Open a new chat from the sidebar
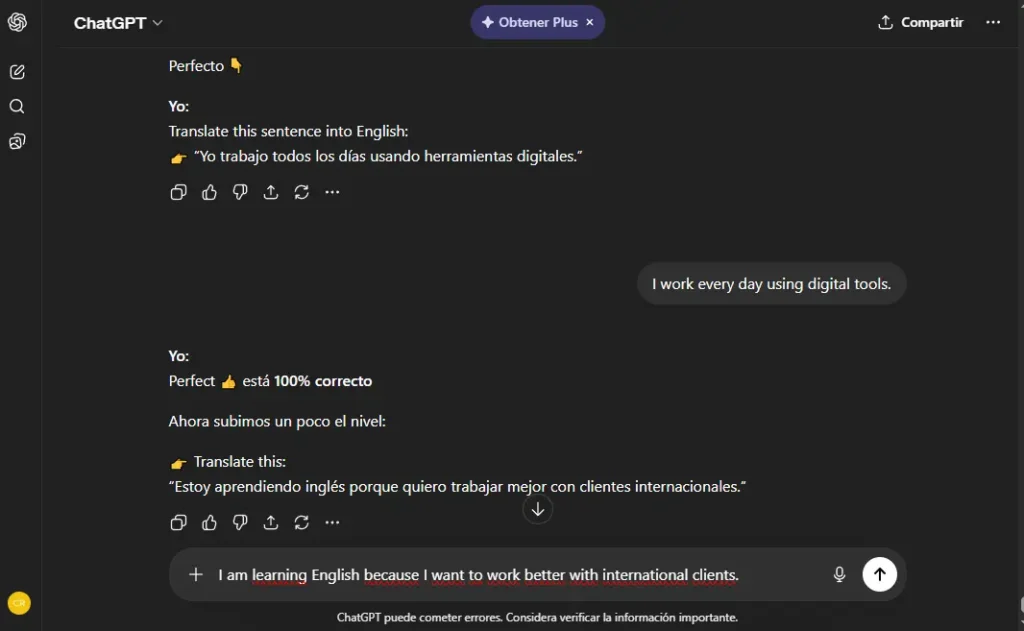Screen dimensions: 1024x631 [x=16, y=71]
